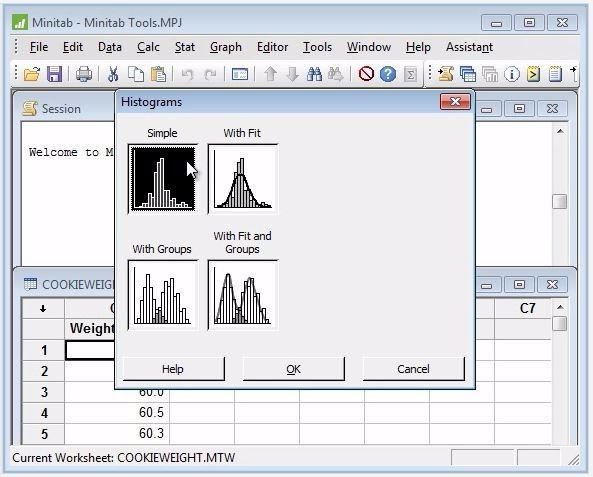This screenshot has height=477, width=593.
Task: Select With Fit and Groups thumbnail
Action: [x=243, y=295]
